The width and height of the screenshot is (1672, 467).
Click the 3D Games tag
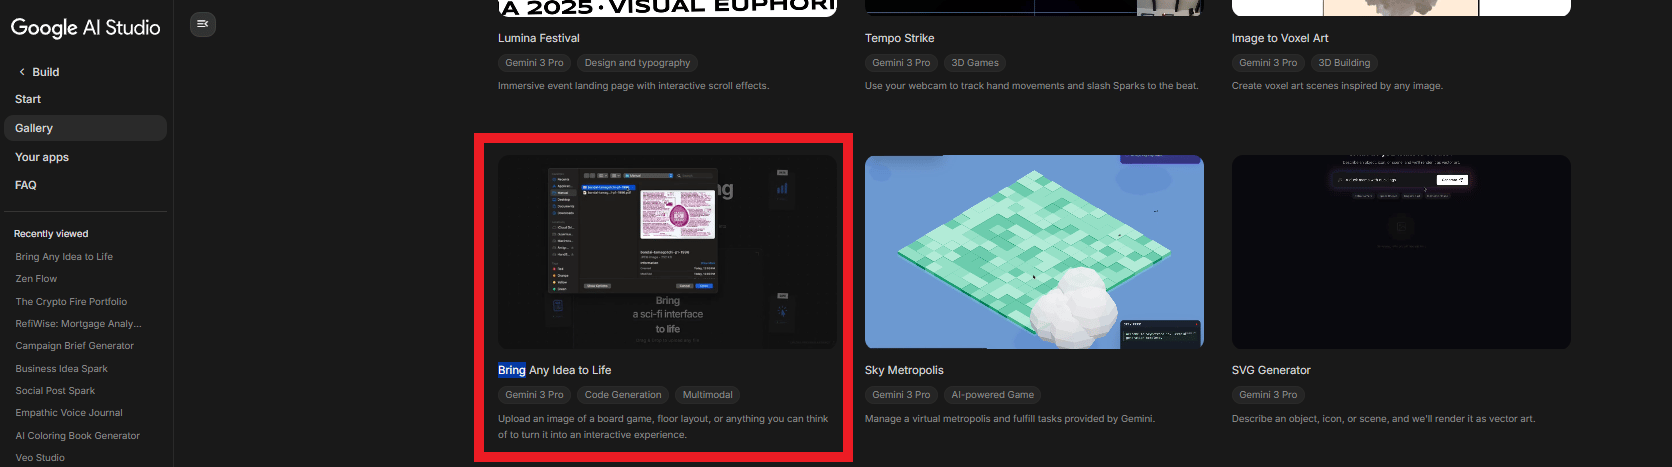(x=975, y=63)
